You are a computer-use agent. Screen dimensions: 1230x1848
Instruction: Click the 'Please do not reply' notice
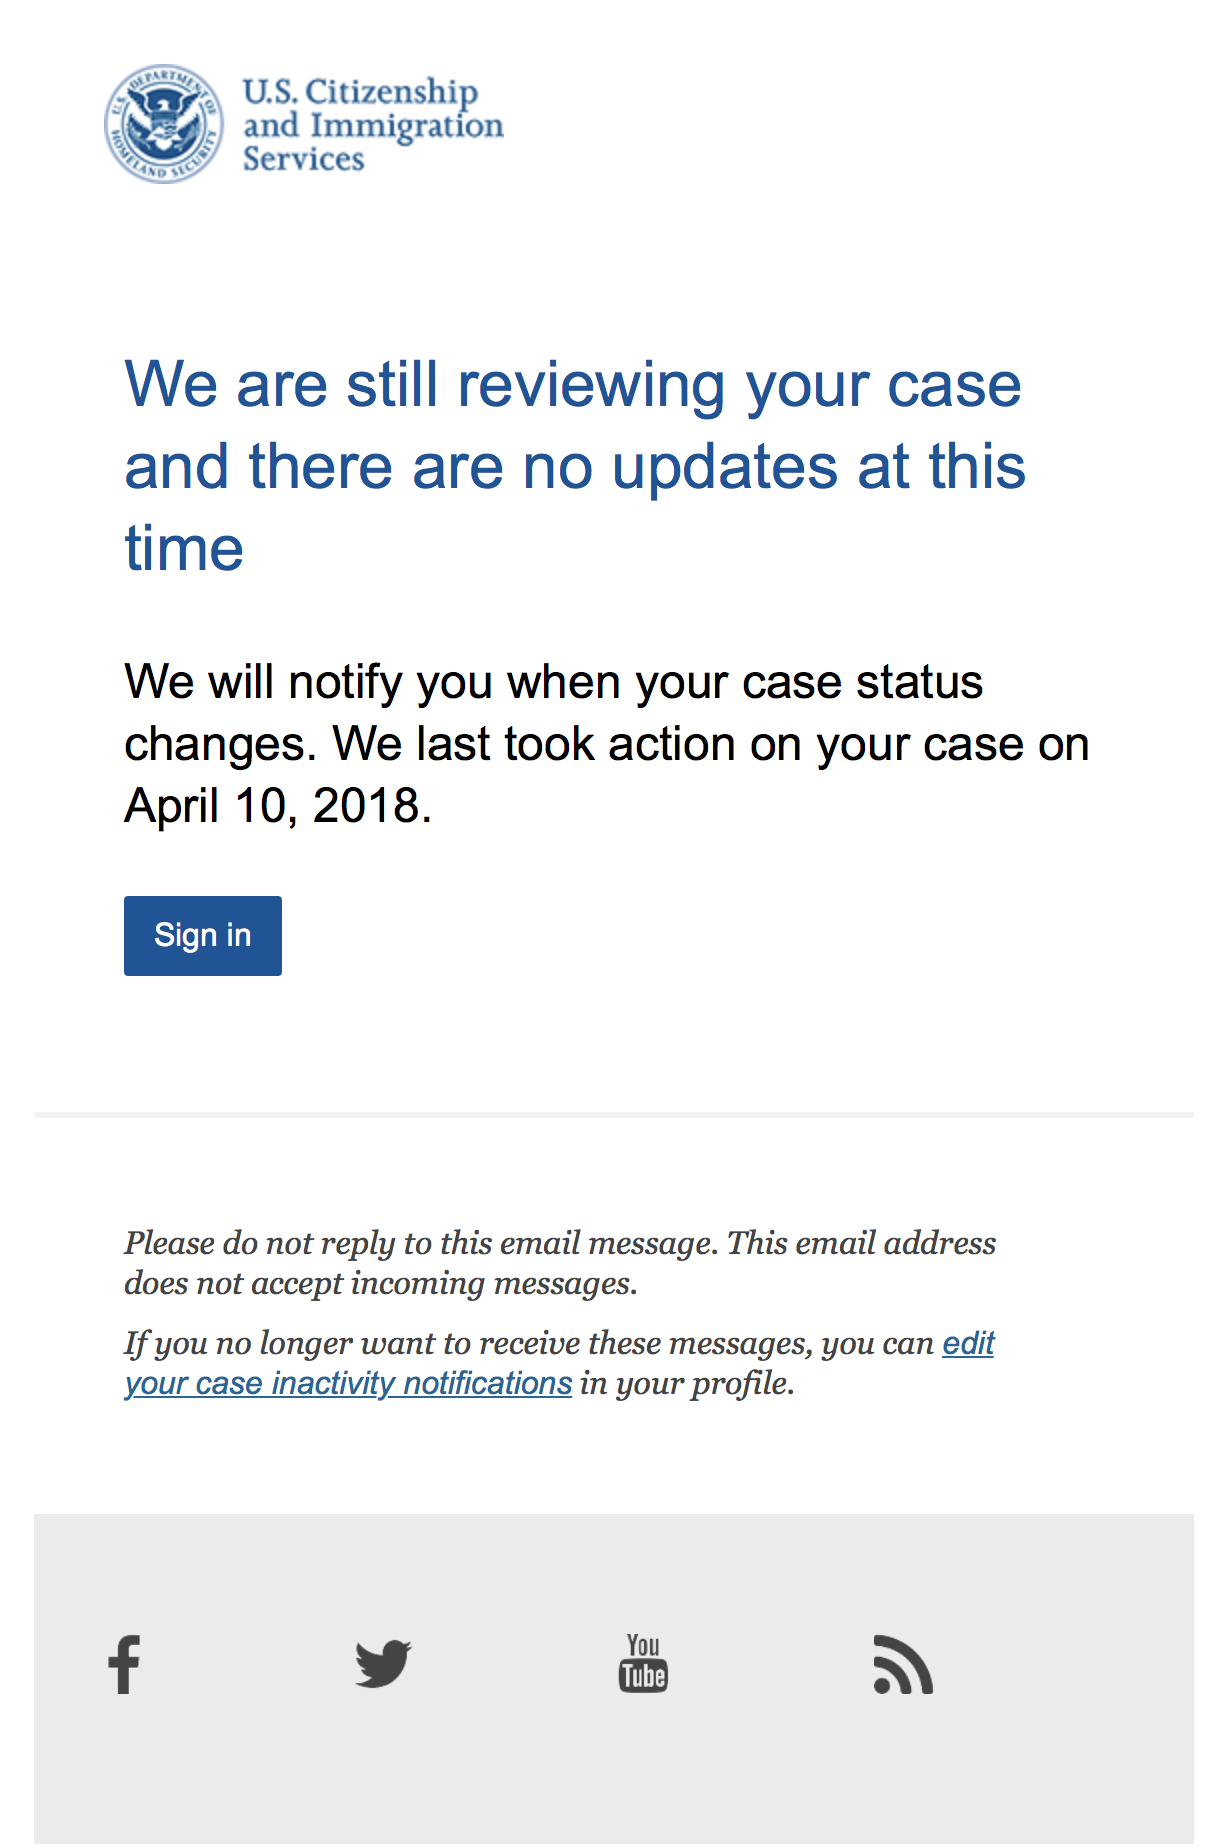[560, 1263]
